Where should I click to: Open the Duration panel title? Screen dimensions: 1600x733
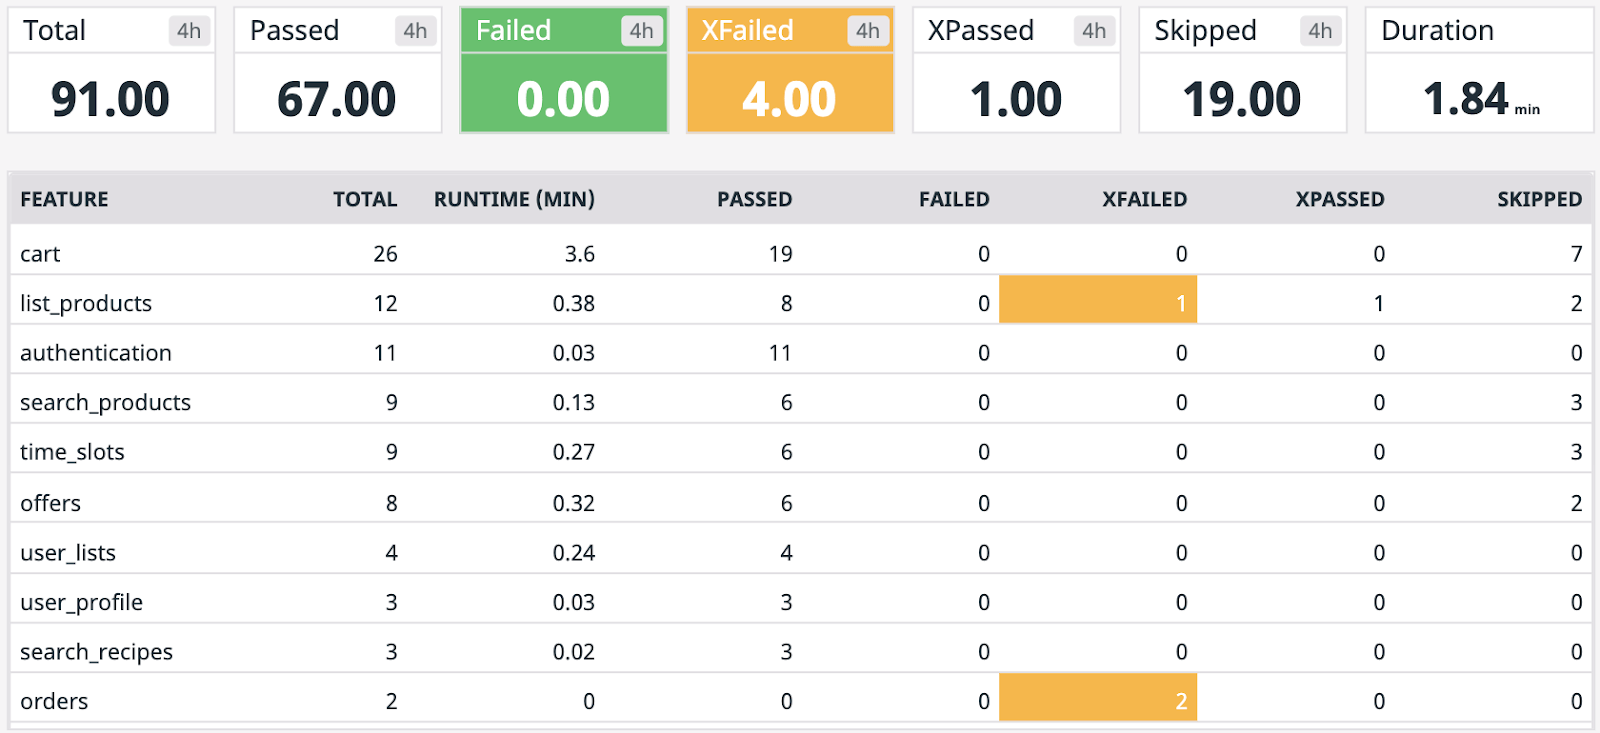pos(1437,31)
